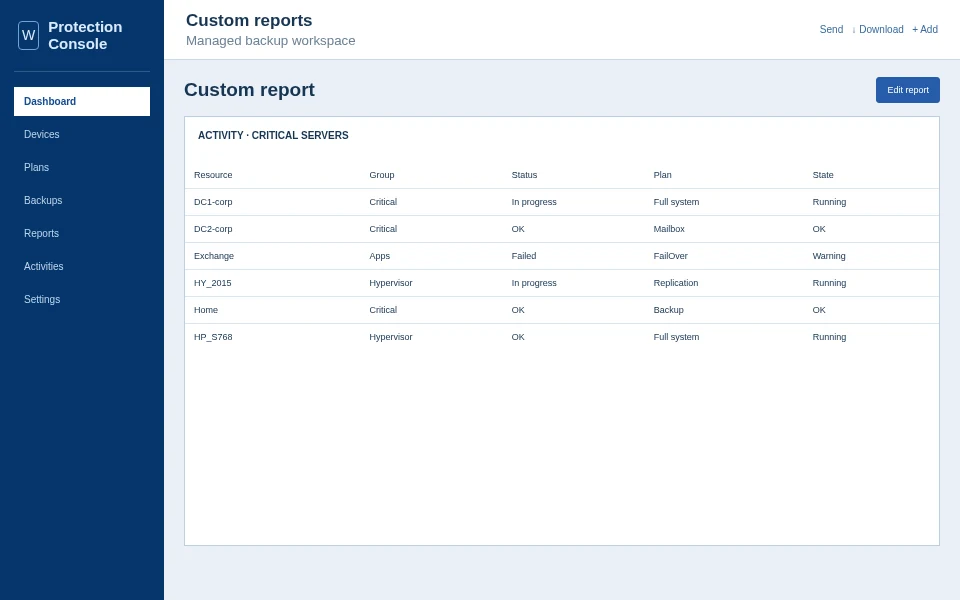Image resolution: width=960 pixels, height=600 pixels.
Task: Click the FailOver plan cell
Action: (670, 256)
